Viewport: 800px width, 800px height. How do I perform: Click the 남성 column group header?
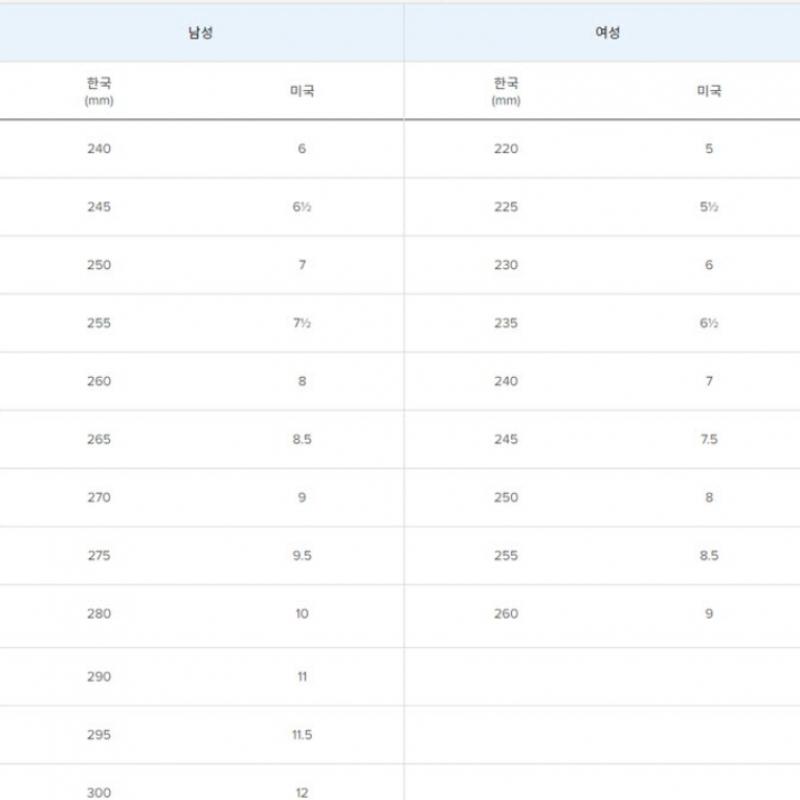tap(201, 33)
